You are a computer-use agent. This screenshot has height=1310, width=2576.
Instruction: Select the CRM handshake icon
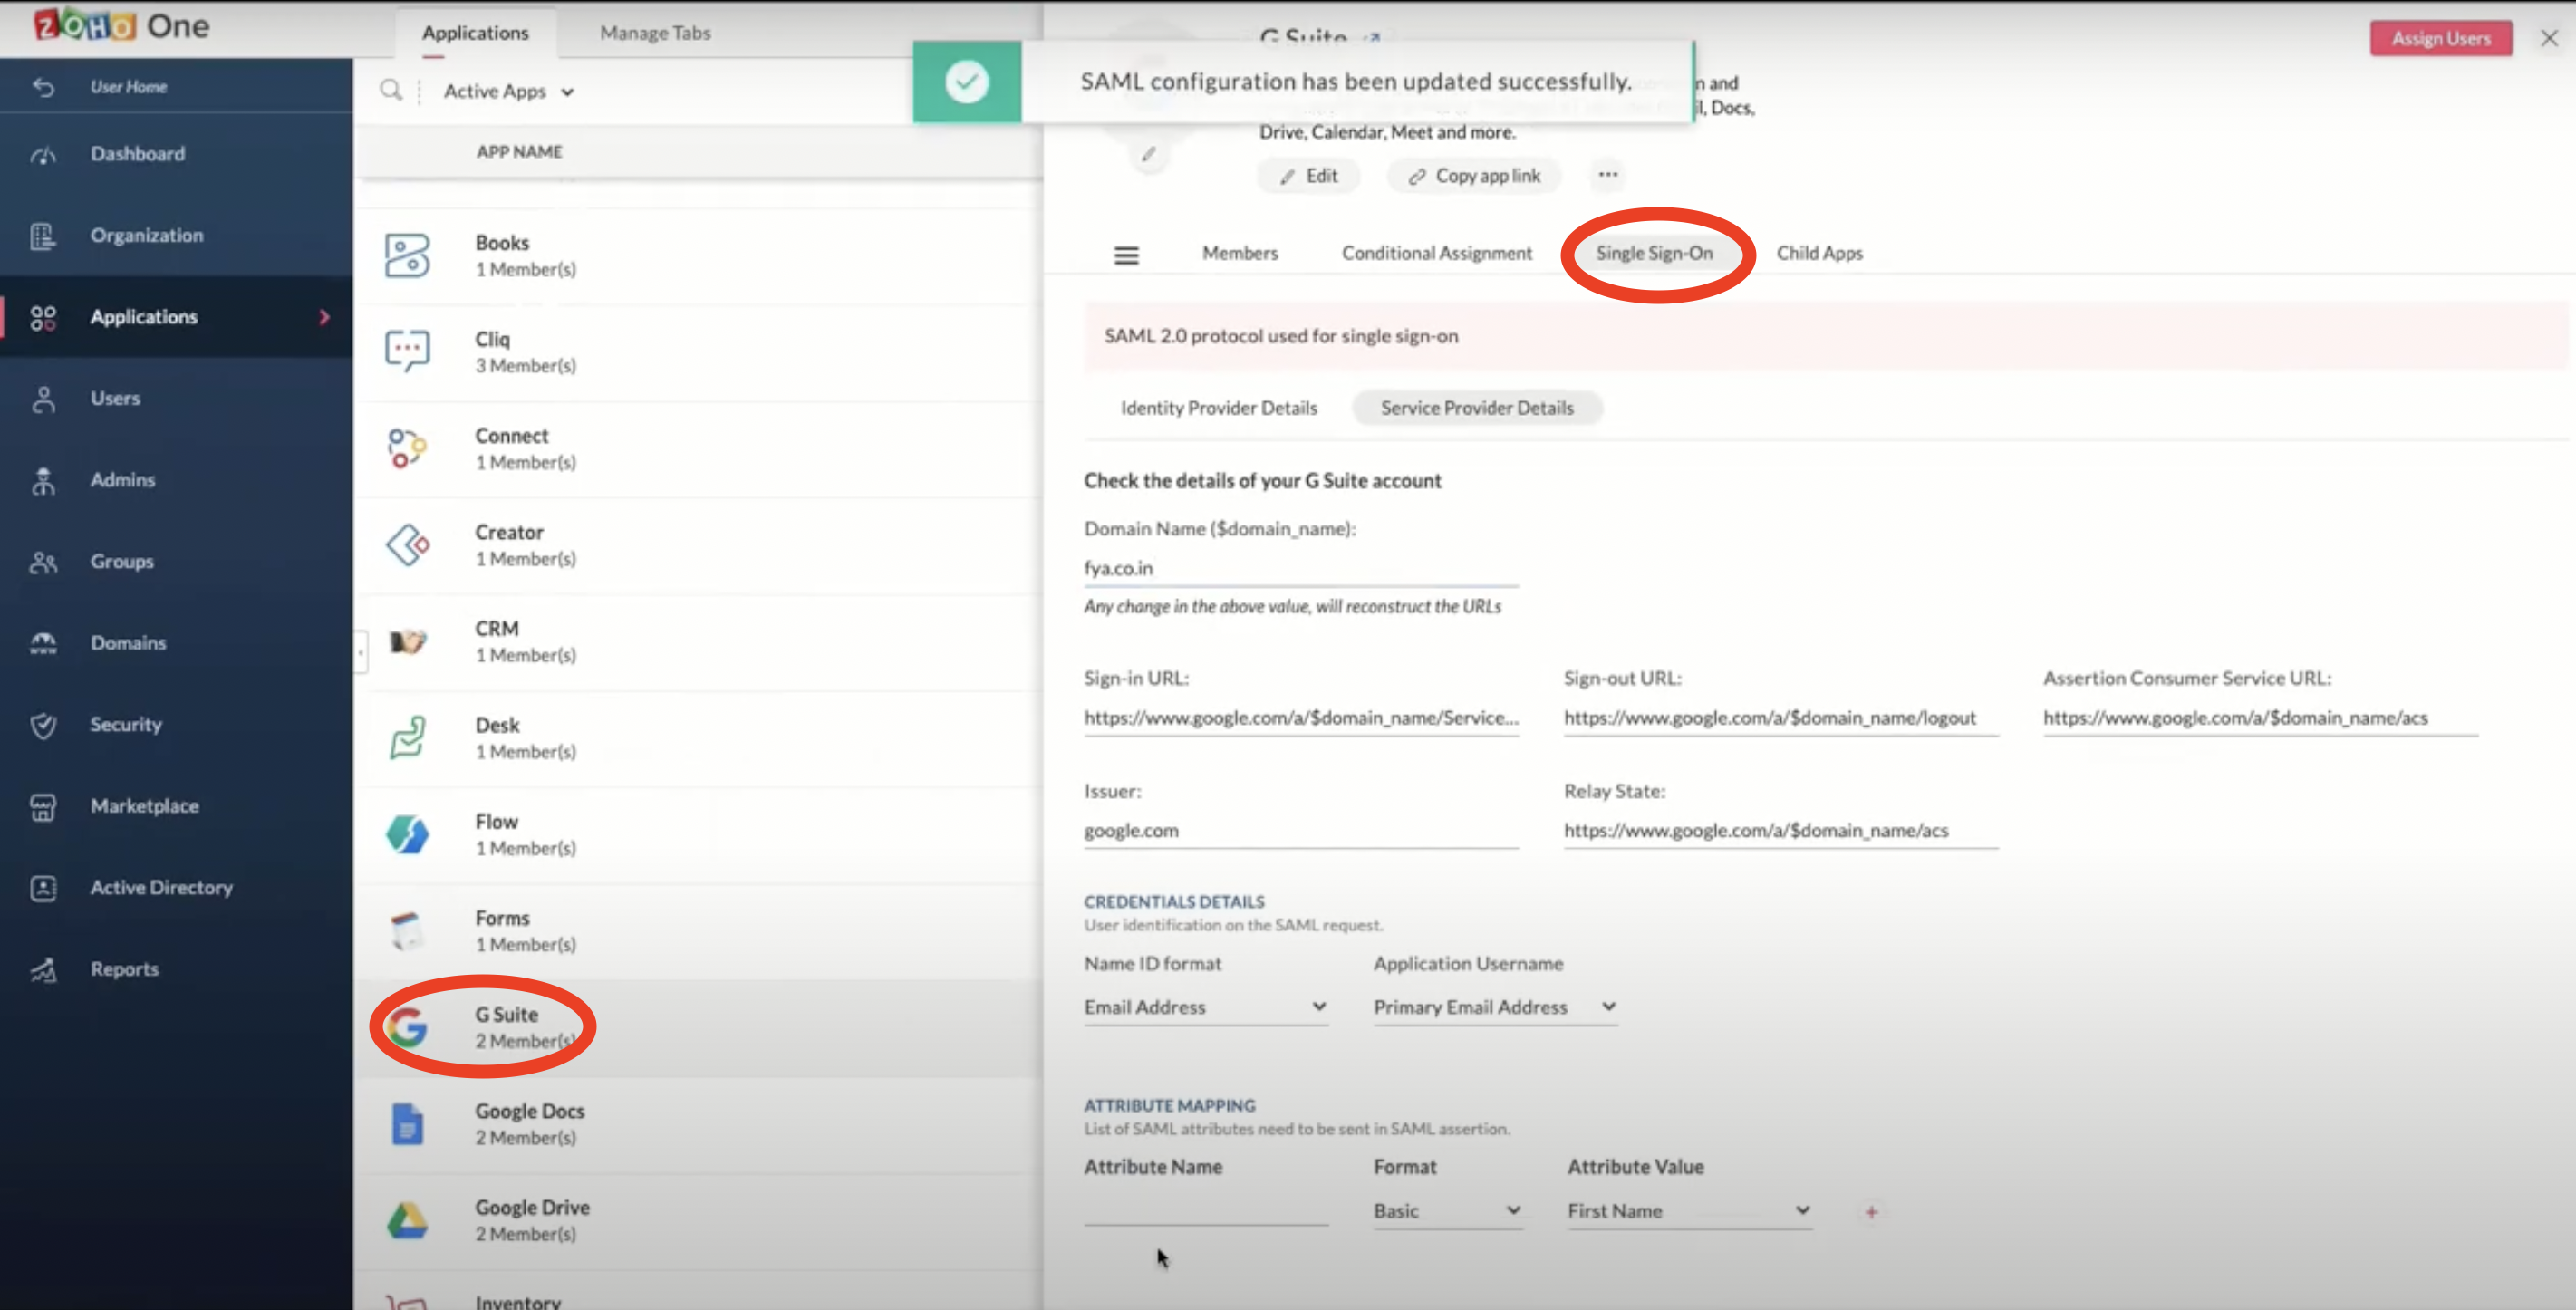click(407, 641)
